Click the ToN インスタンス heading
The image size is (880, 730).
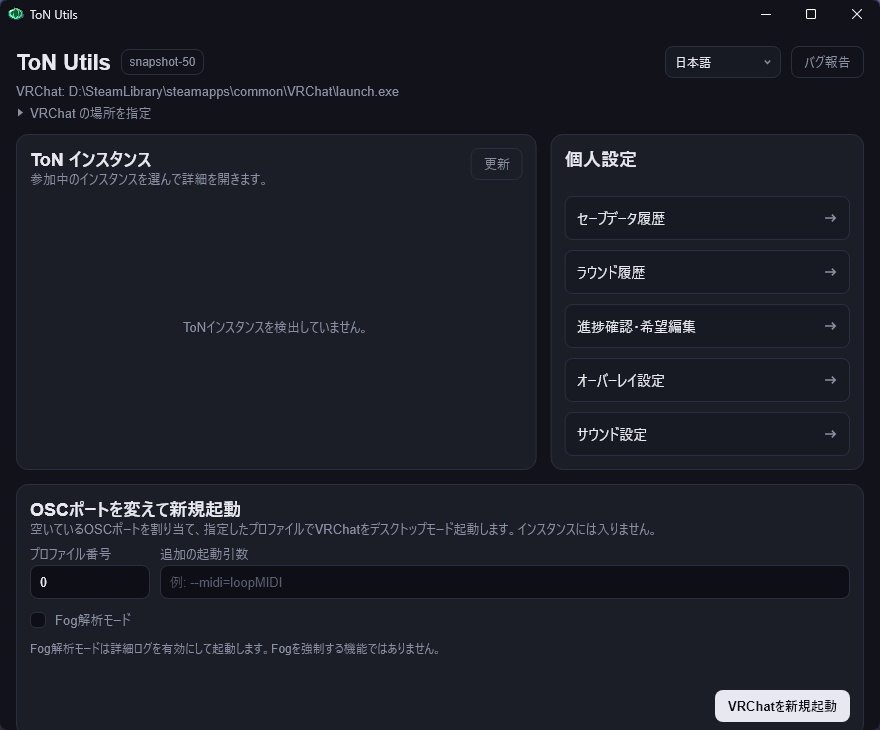point(91,160)
